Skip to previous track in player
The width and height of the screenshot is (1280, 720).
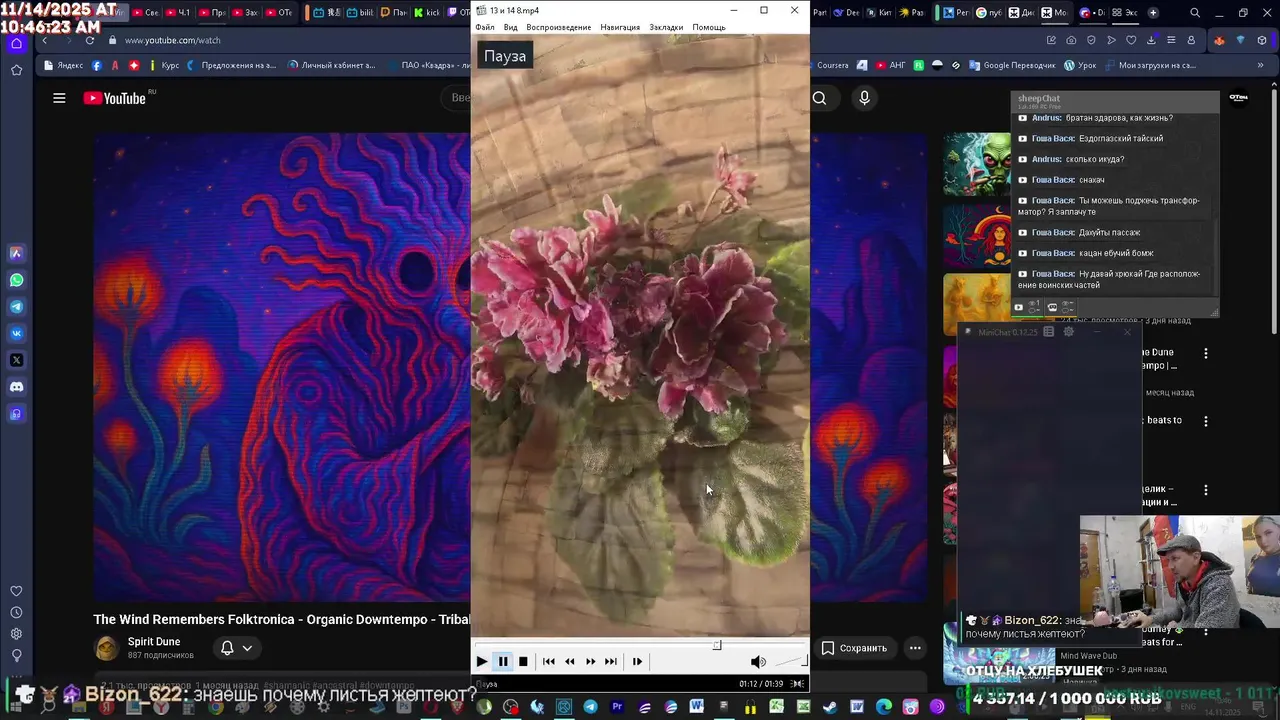tap(548, 662)
